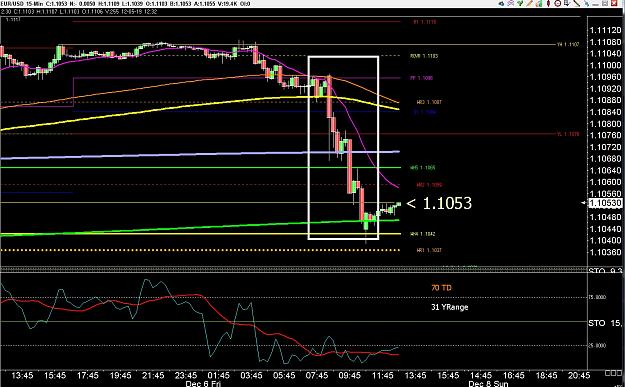
Task: Click the 20:45 time axis label
Action: click(579, 375)
